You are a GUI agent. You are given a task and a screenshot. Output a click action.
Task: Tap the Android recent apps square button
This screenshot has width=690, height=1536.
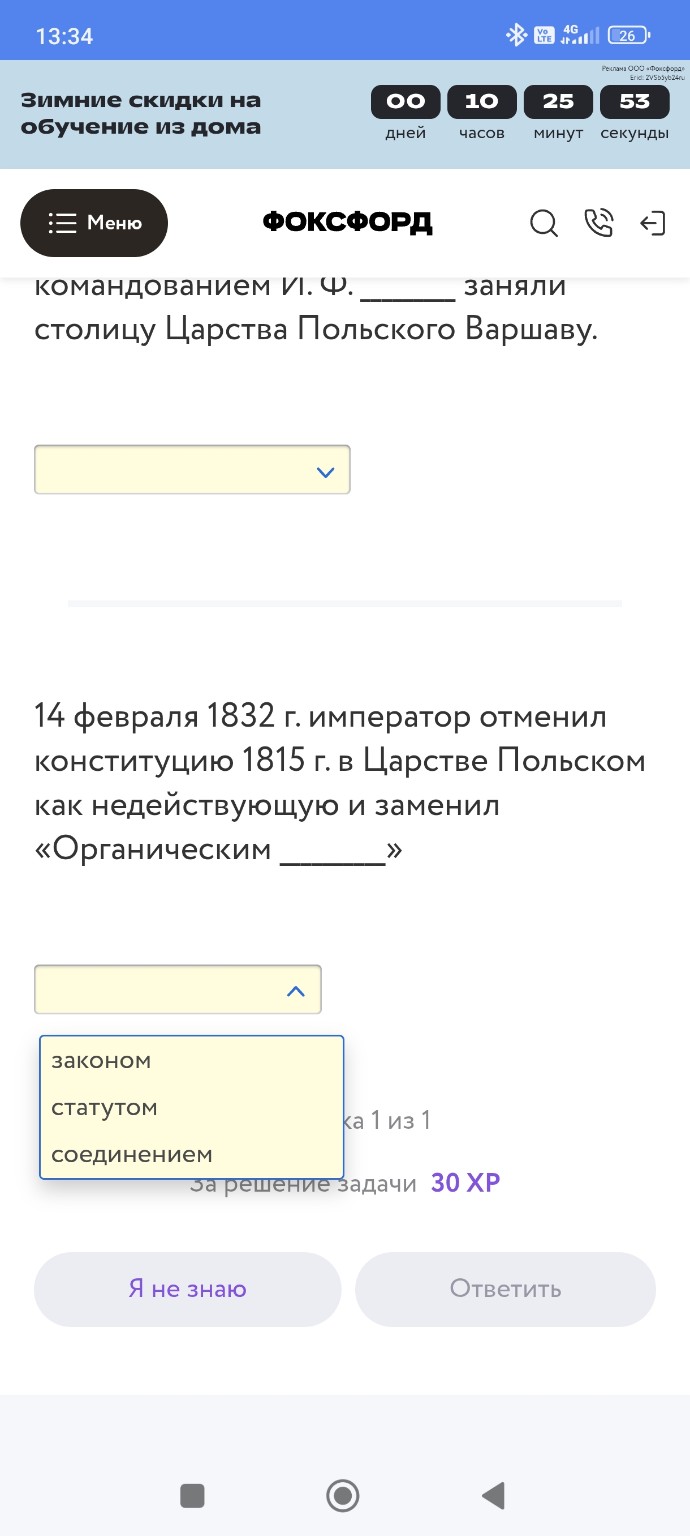tap(192, 1496)
